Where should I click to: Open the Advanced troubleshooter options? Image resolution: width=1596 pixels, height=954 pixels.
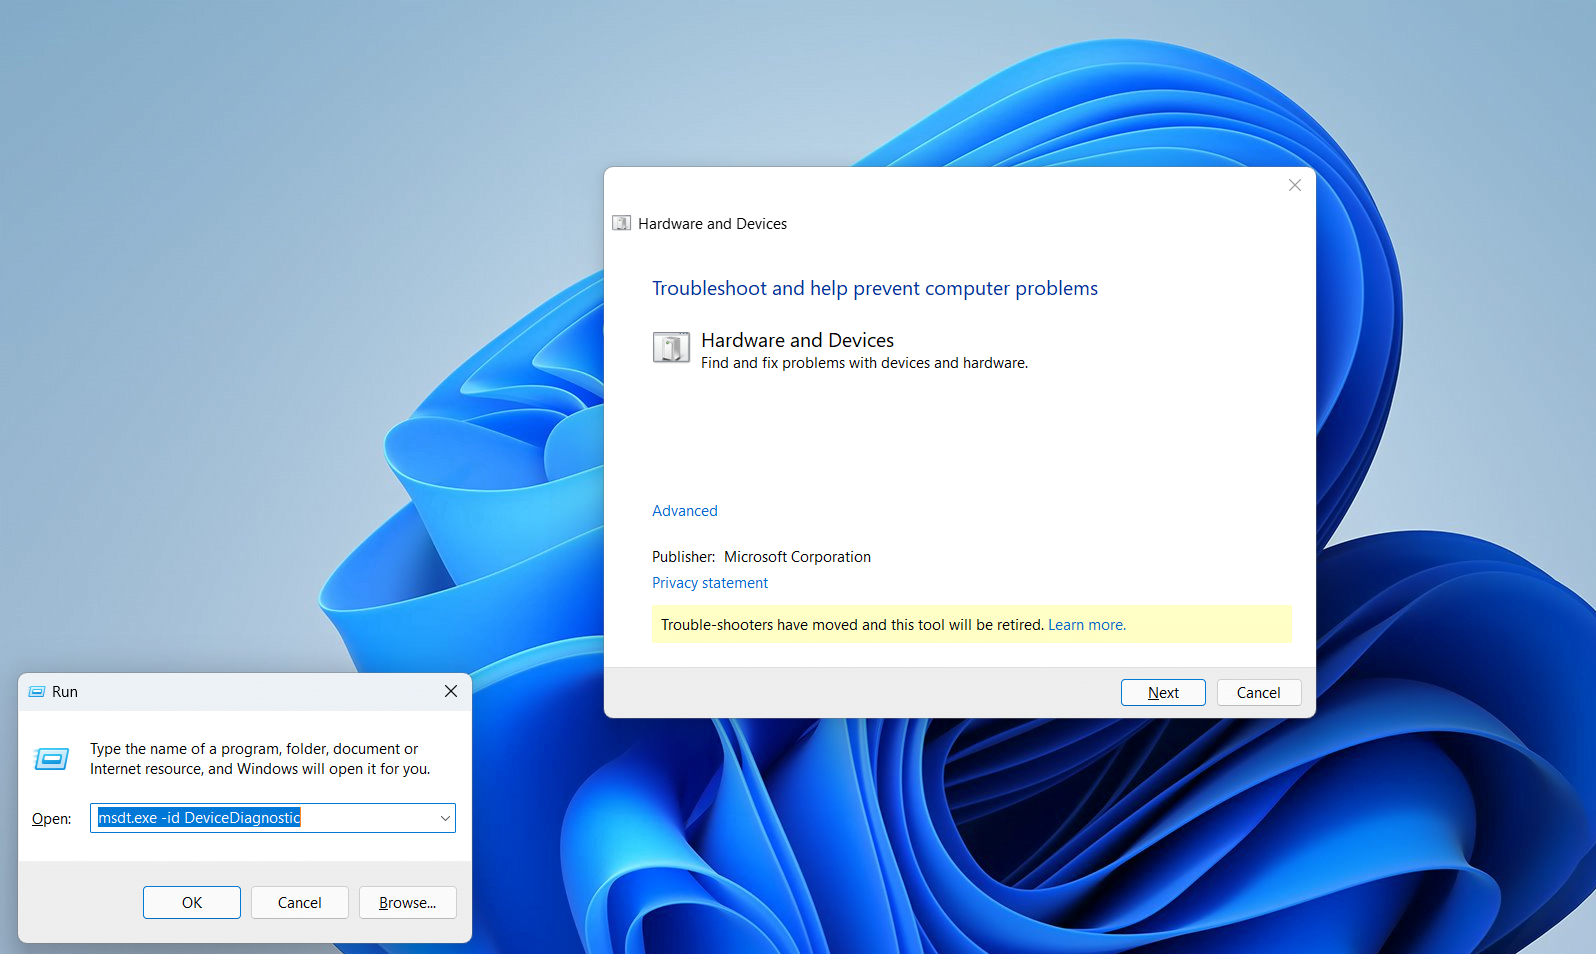[x=685, y=511]
